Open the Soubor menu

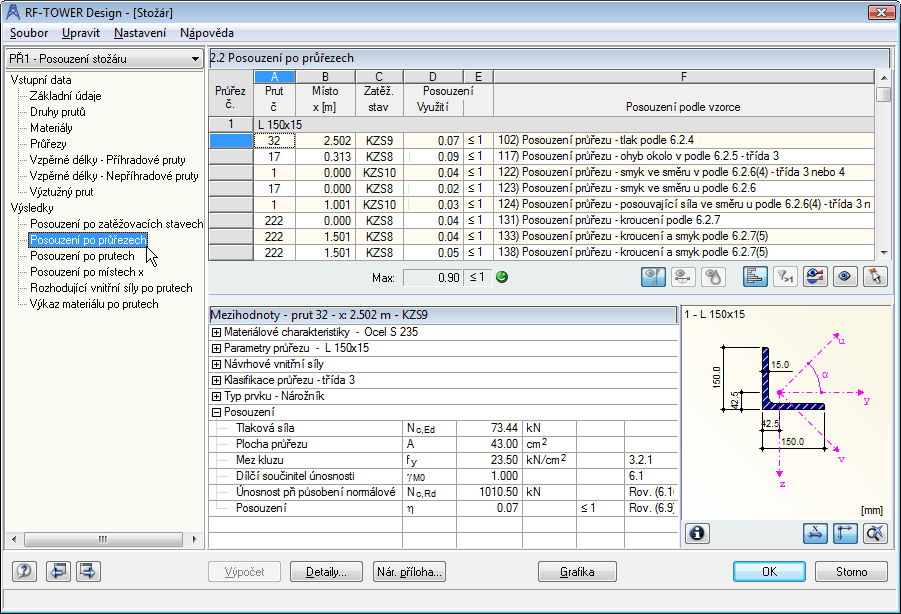tap(29, 33)
